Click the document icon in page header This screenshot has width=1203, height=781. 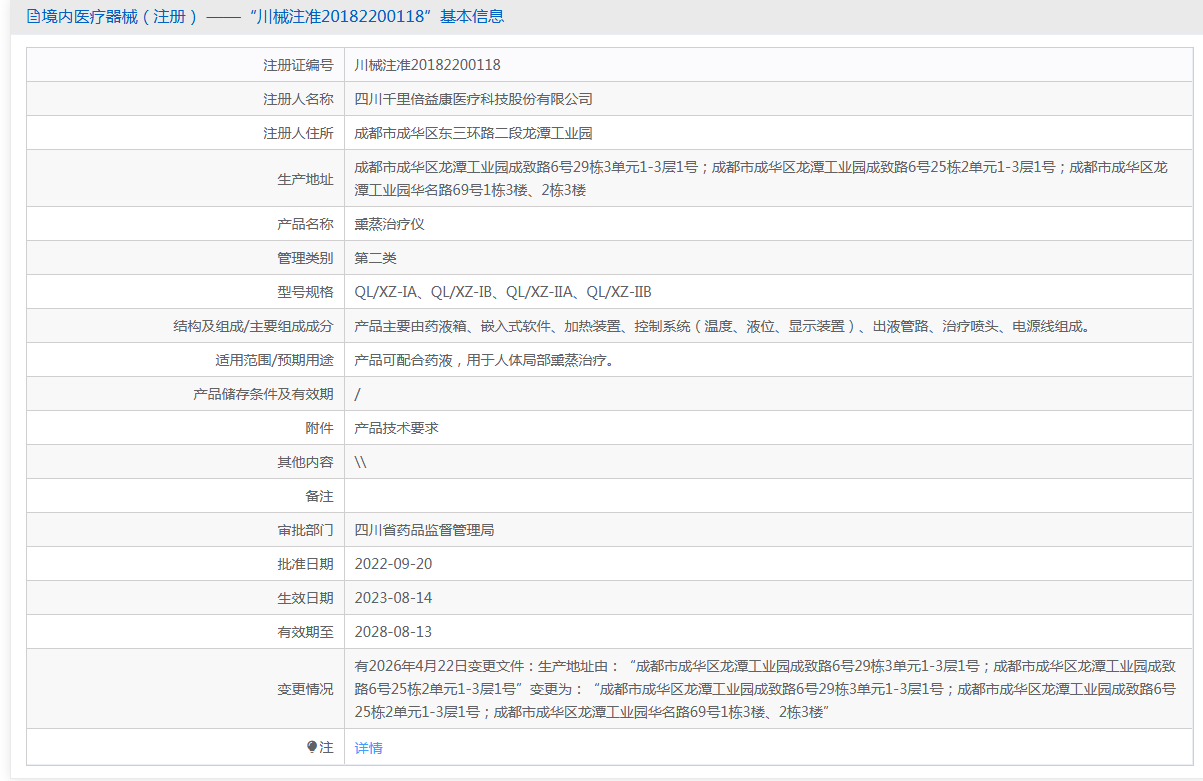pos(33,16)
